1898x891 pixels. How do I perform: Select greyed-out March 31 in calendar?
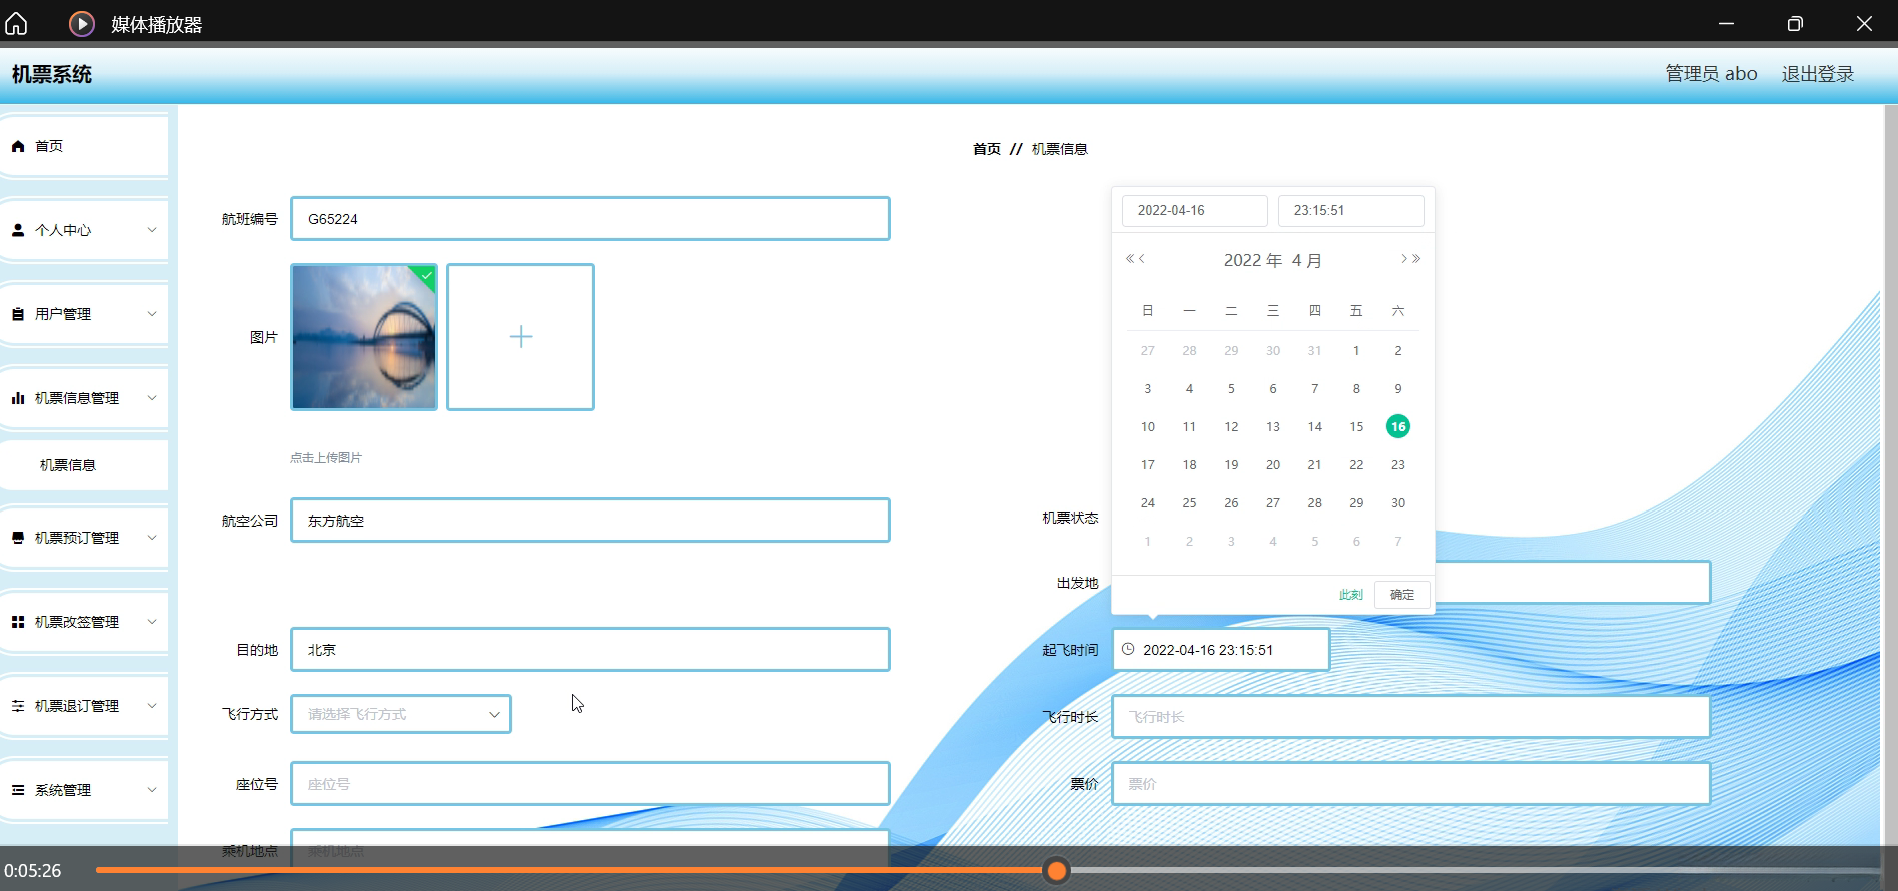tap(1314, 351)
